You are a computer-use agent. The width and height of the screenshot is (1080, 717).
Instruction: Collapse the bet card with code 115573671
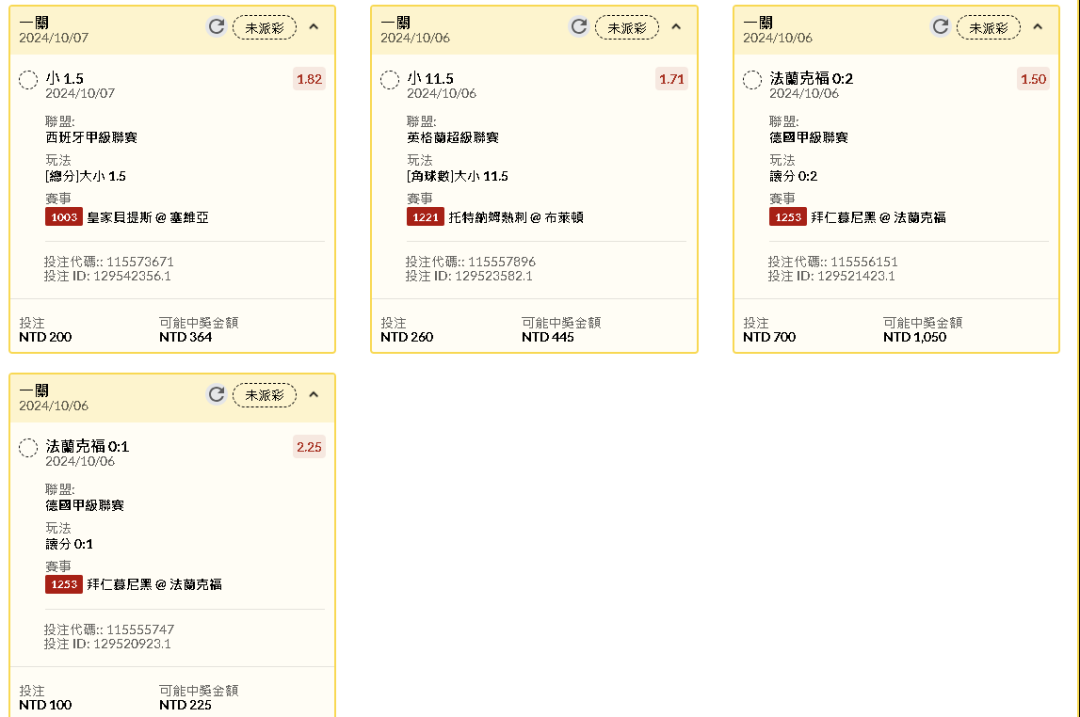pos(313,27)
